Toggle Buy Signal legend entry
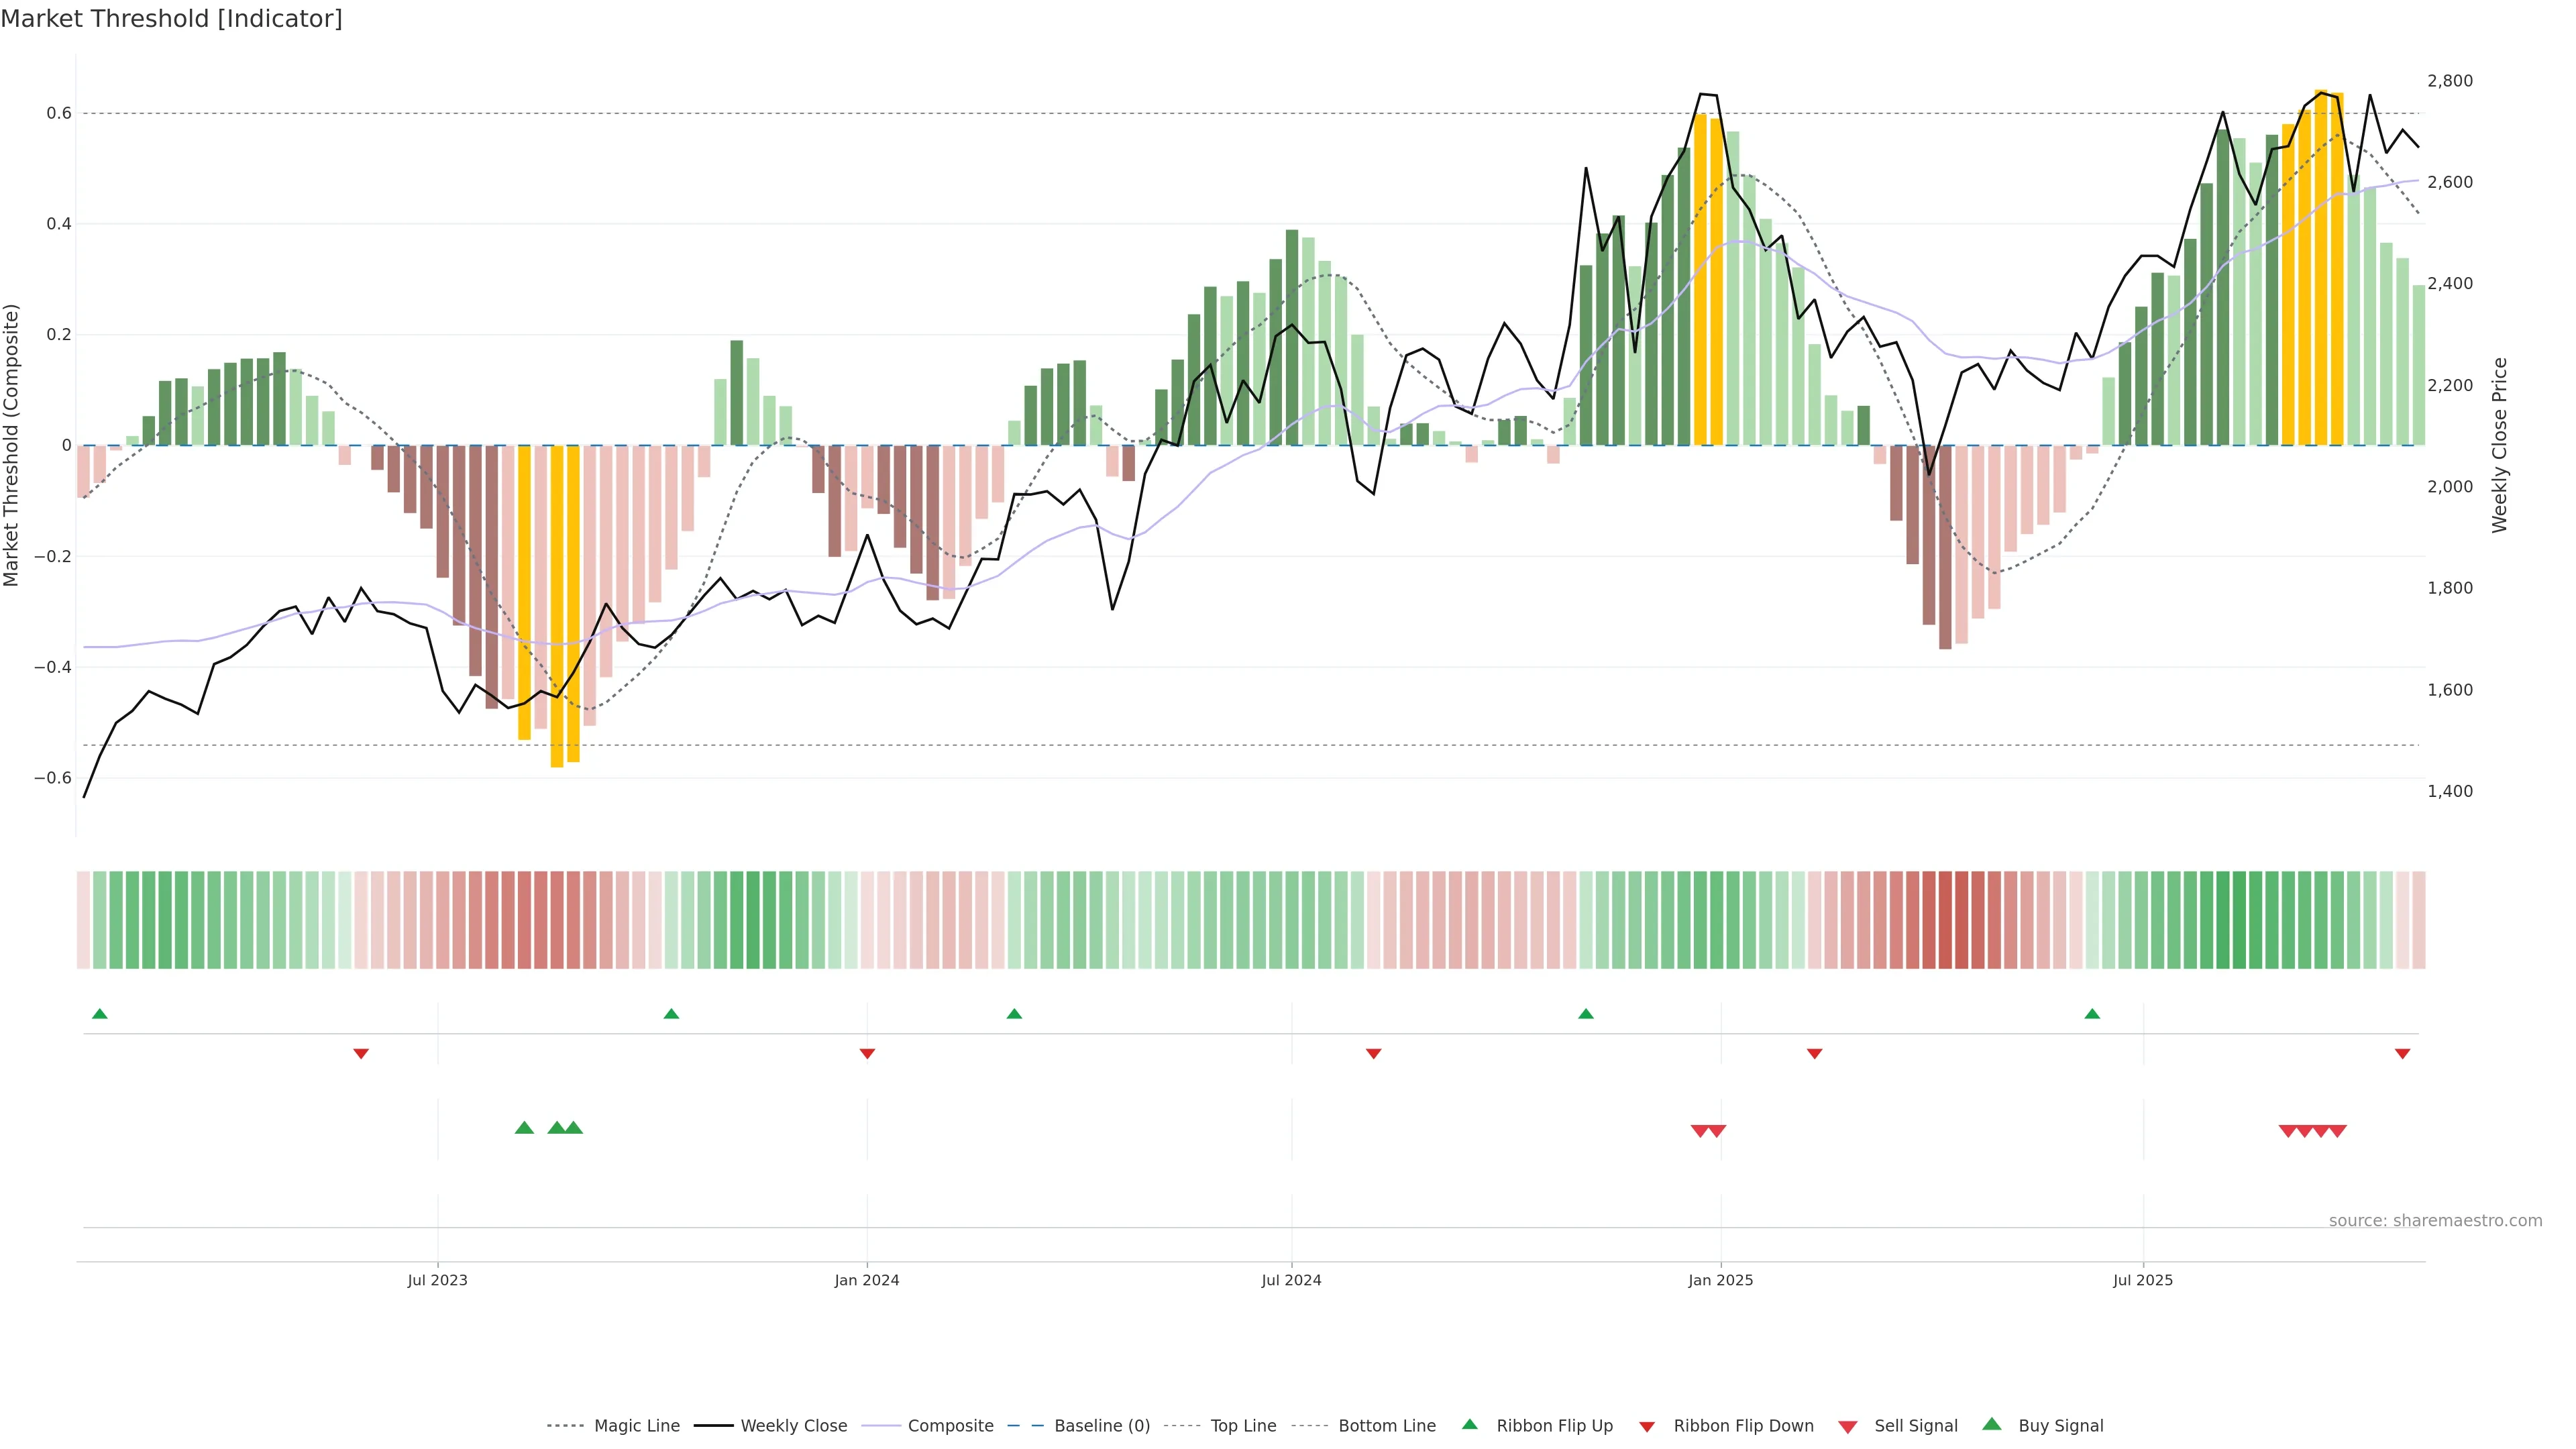The width and height of the screenshot is (2576, 1449). click(2060, 1426)
